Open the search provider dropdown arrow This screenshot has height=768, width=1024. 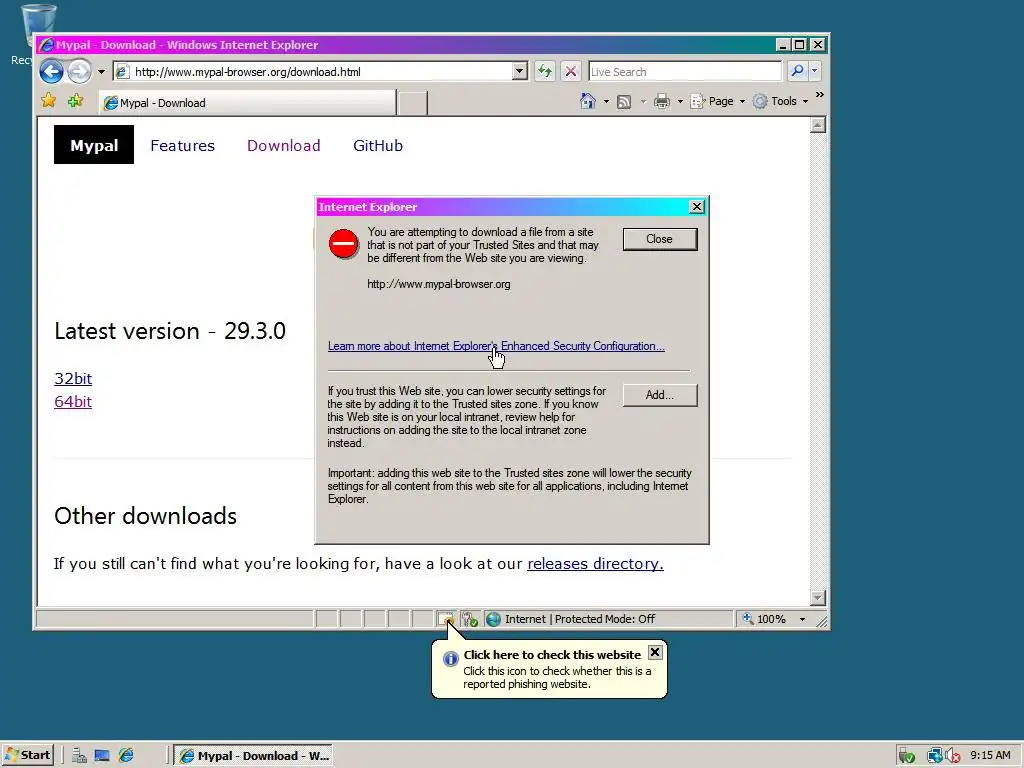814,71
